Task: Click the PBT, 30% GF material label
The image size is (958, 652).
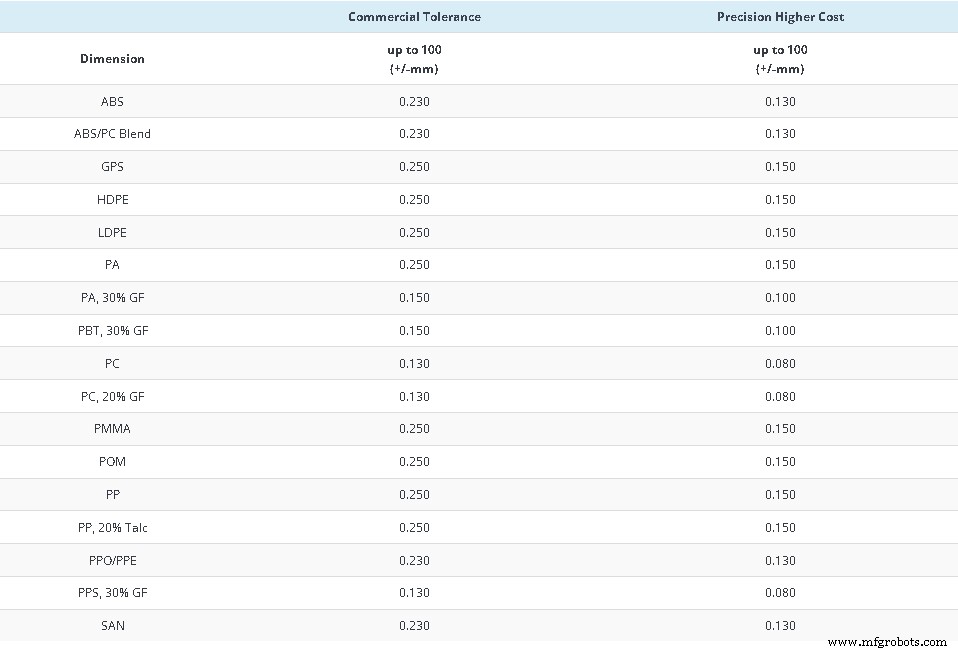Action: pos(112,331)
